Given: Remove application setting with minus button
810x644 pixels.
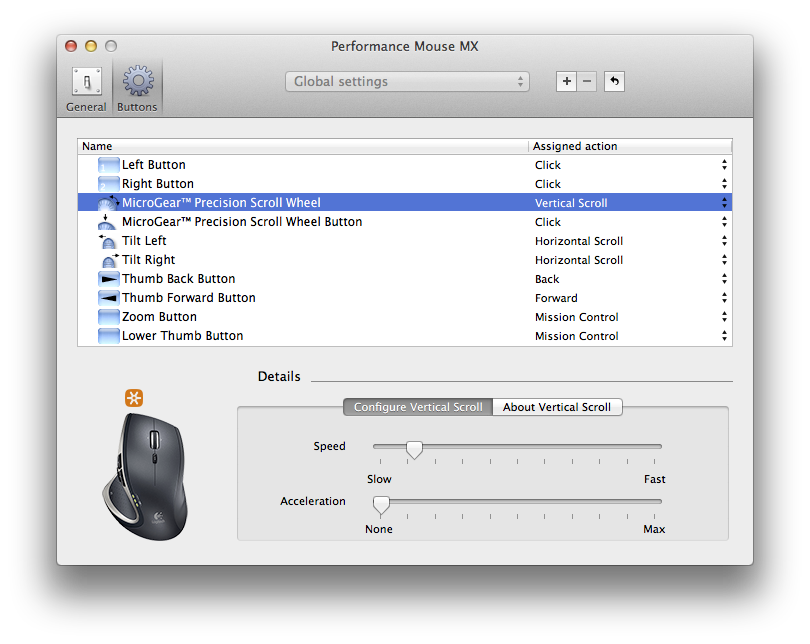Looking at the screenshot, I should [587, 81].
